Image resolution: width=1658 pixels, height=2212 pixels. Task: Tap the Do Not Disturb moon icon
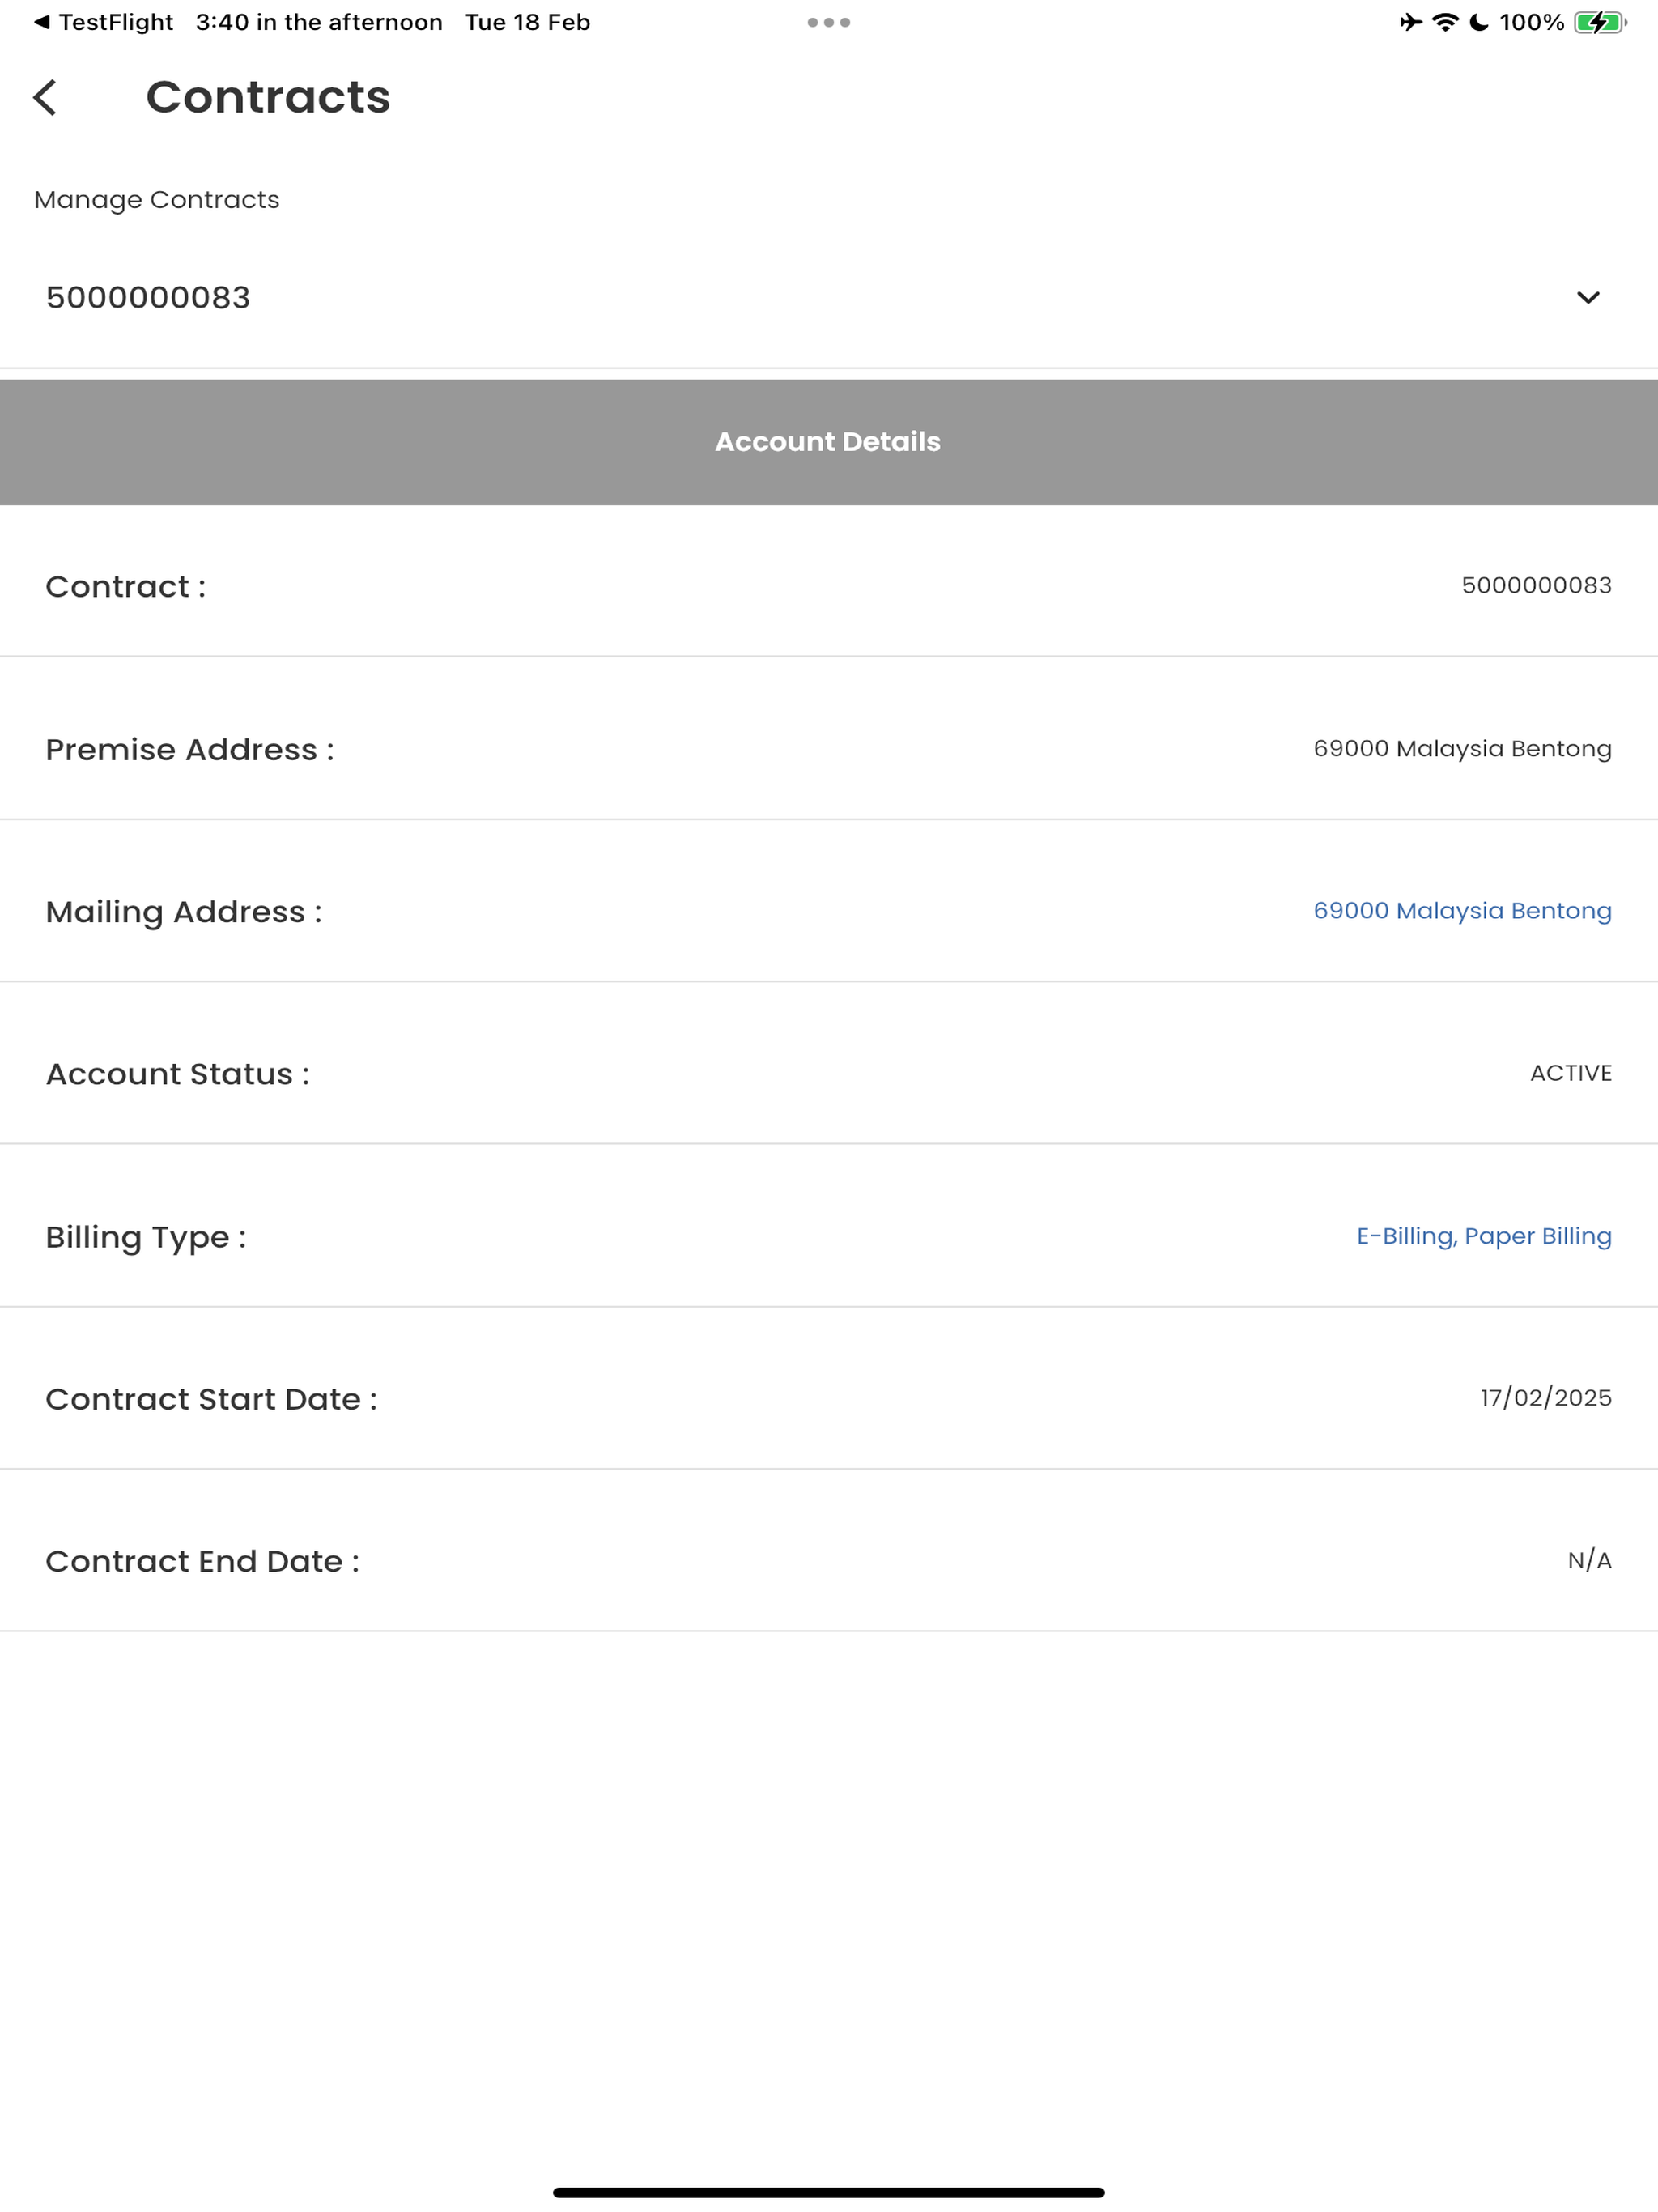tap(1478, 22)
